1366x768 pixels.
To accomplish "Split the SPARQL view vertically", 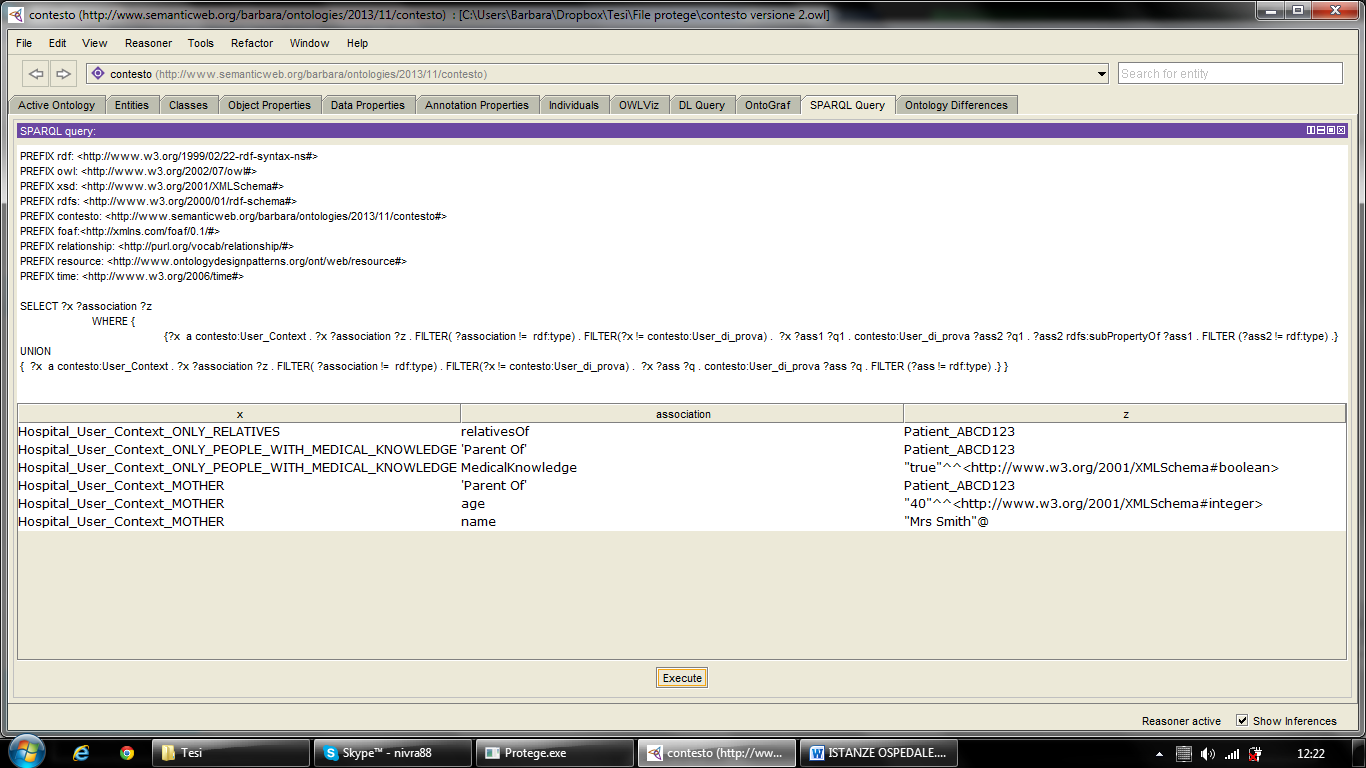I will pos(1311,131).
